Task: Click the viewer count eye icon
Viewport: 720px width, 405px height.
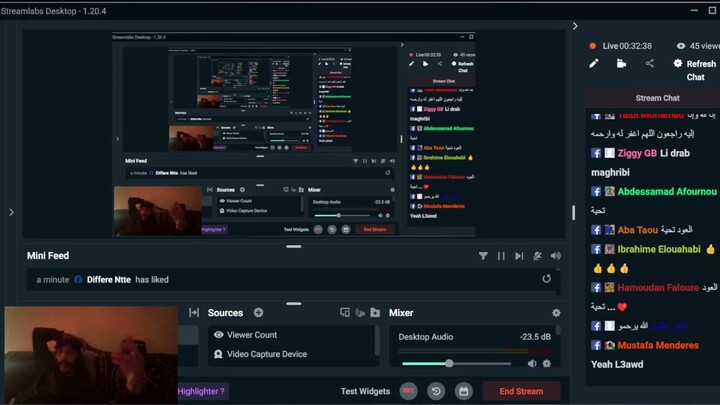Action: point(681,46)
